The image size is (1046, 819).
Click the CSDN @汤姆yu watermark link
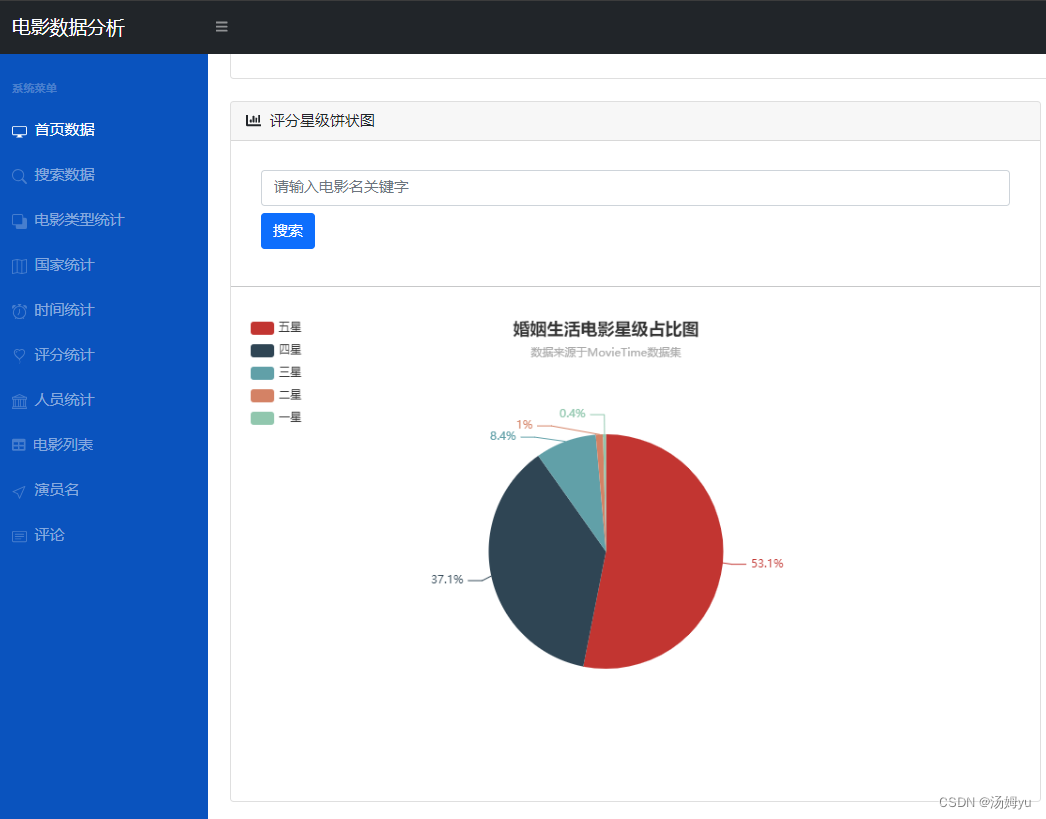pyautogui.click(x=985, y=801)
